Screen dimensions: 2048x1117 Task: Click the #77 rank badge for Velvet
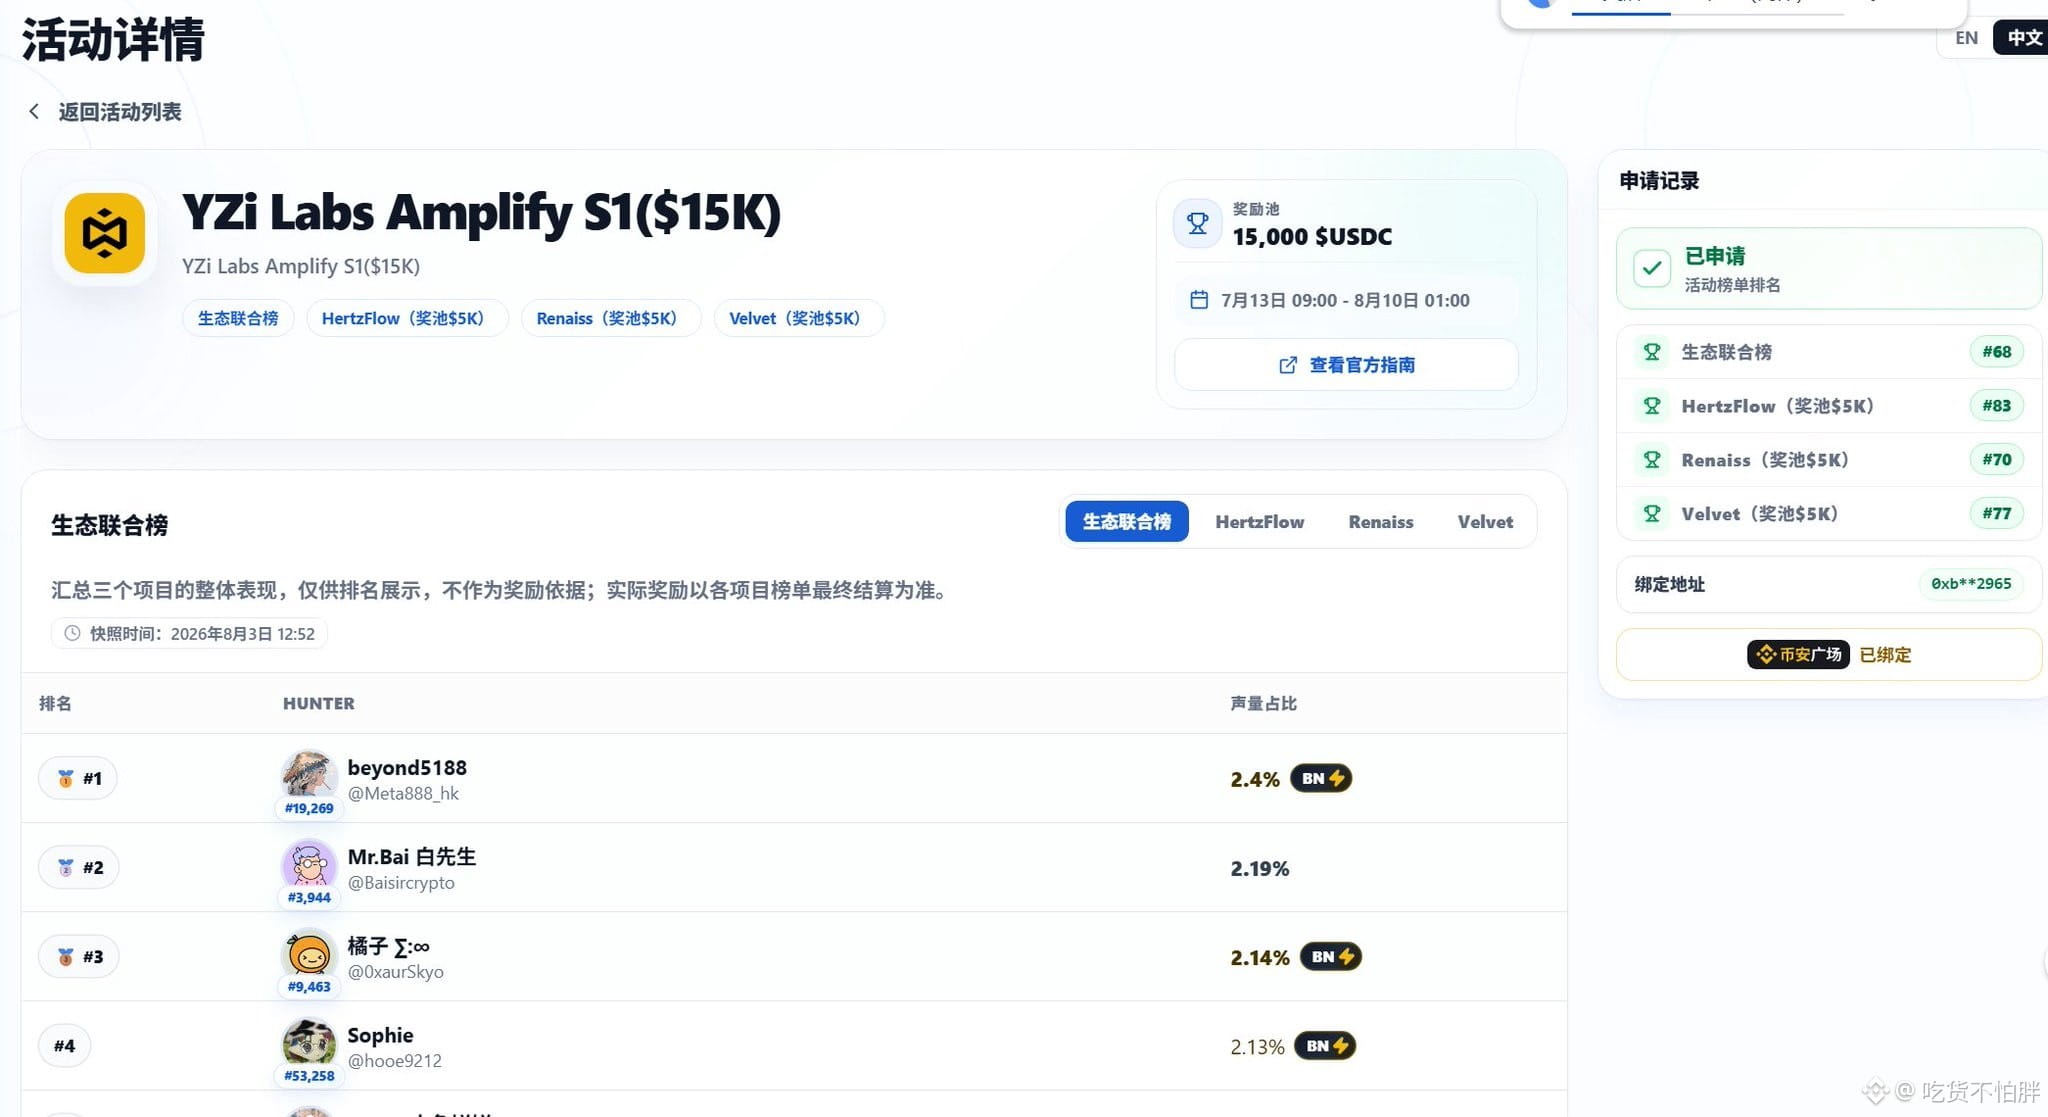pos(1997,514)
